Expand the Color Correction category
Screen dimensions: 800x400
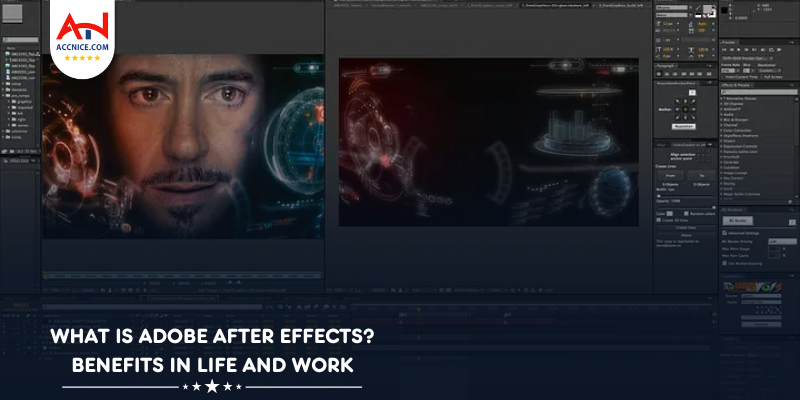721,131
